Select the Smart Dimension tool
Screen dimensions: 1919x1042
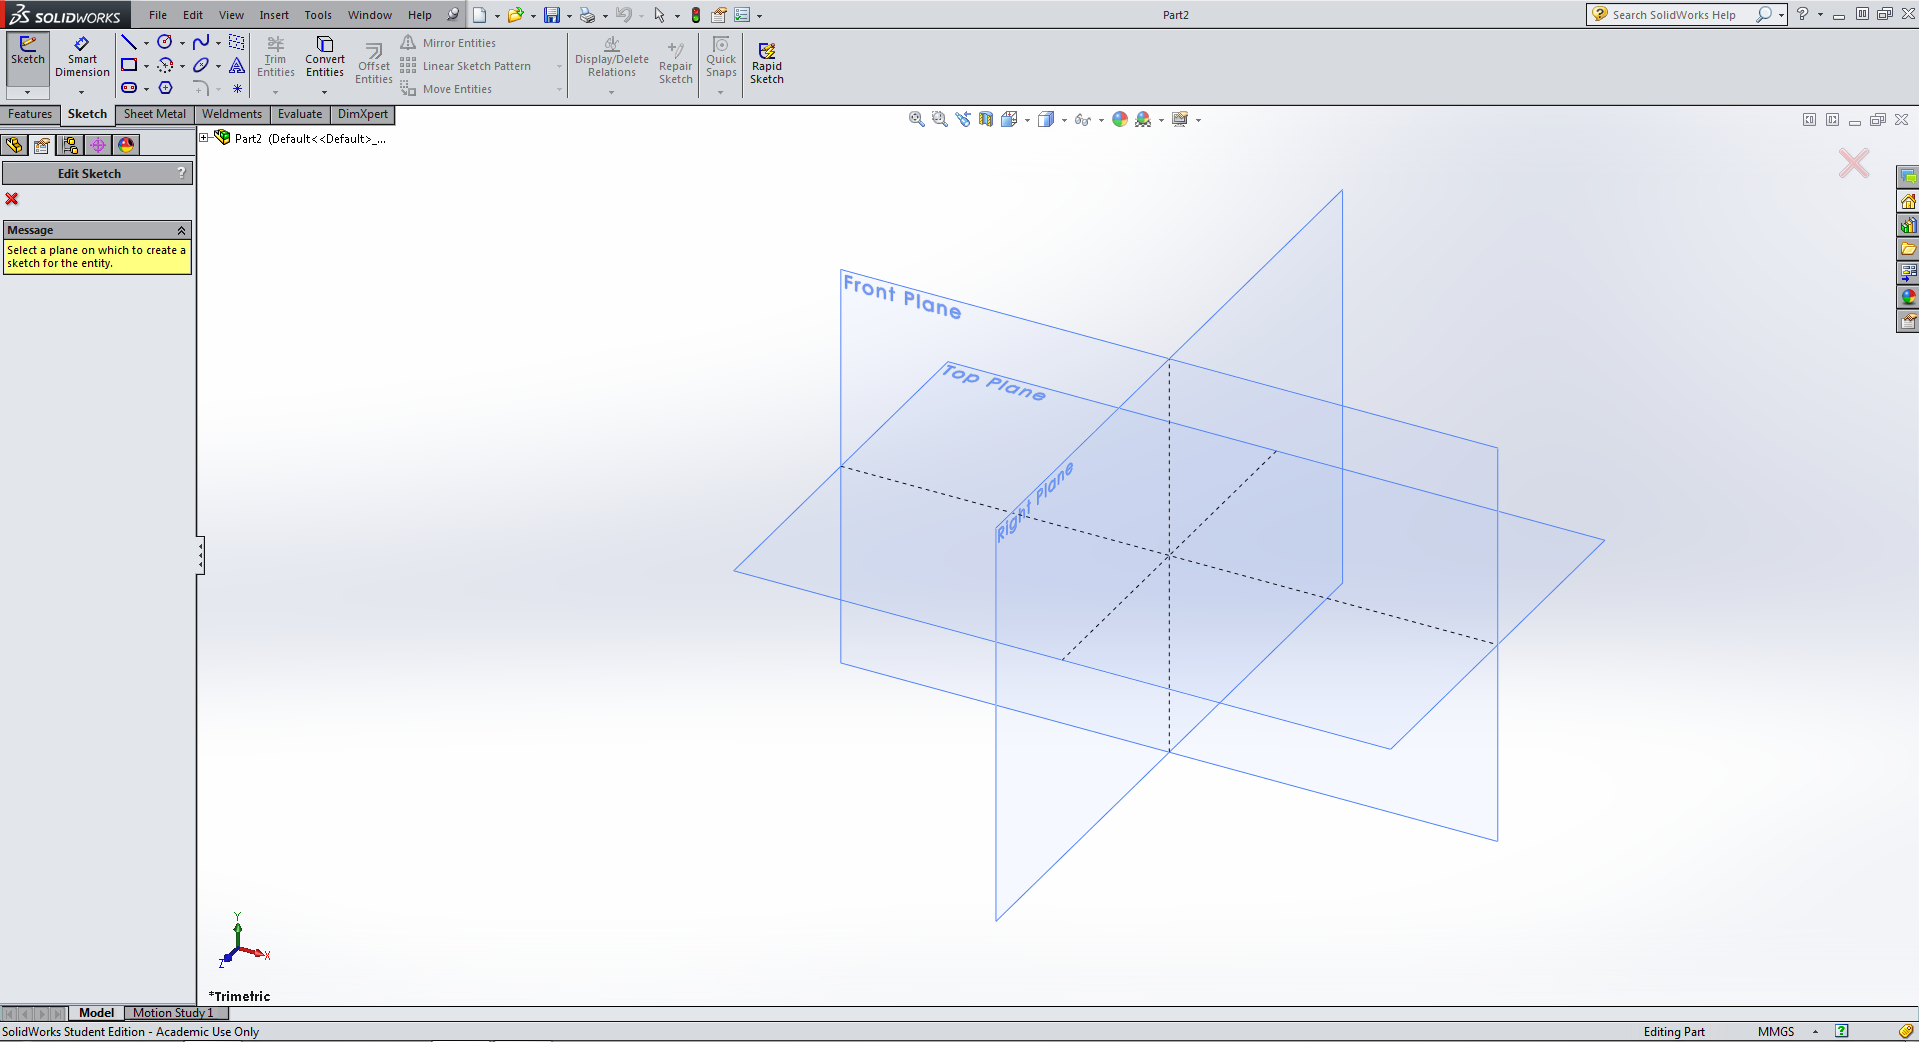(x=82, y=60)
